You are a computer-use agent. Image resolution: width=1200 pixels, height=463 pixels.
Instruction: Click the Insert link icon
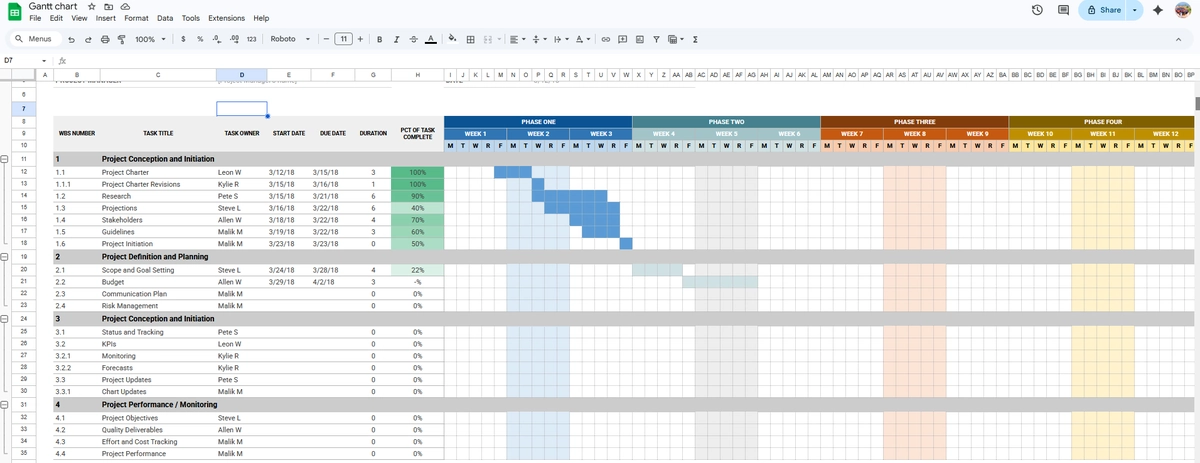[x=606, y=39]
